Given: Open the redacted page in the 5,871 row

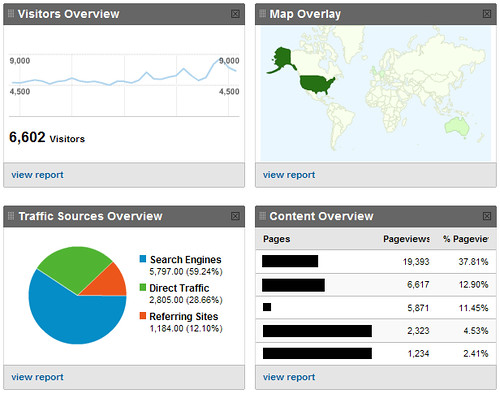Looking at the screenshot, I should pos(267,307).
